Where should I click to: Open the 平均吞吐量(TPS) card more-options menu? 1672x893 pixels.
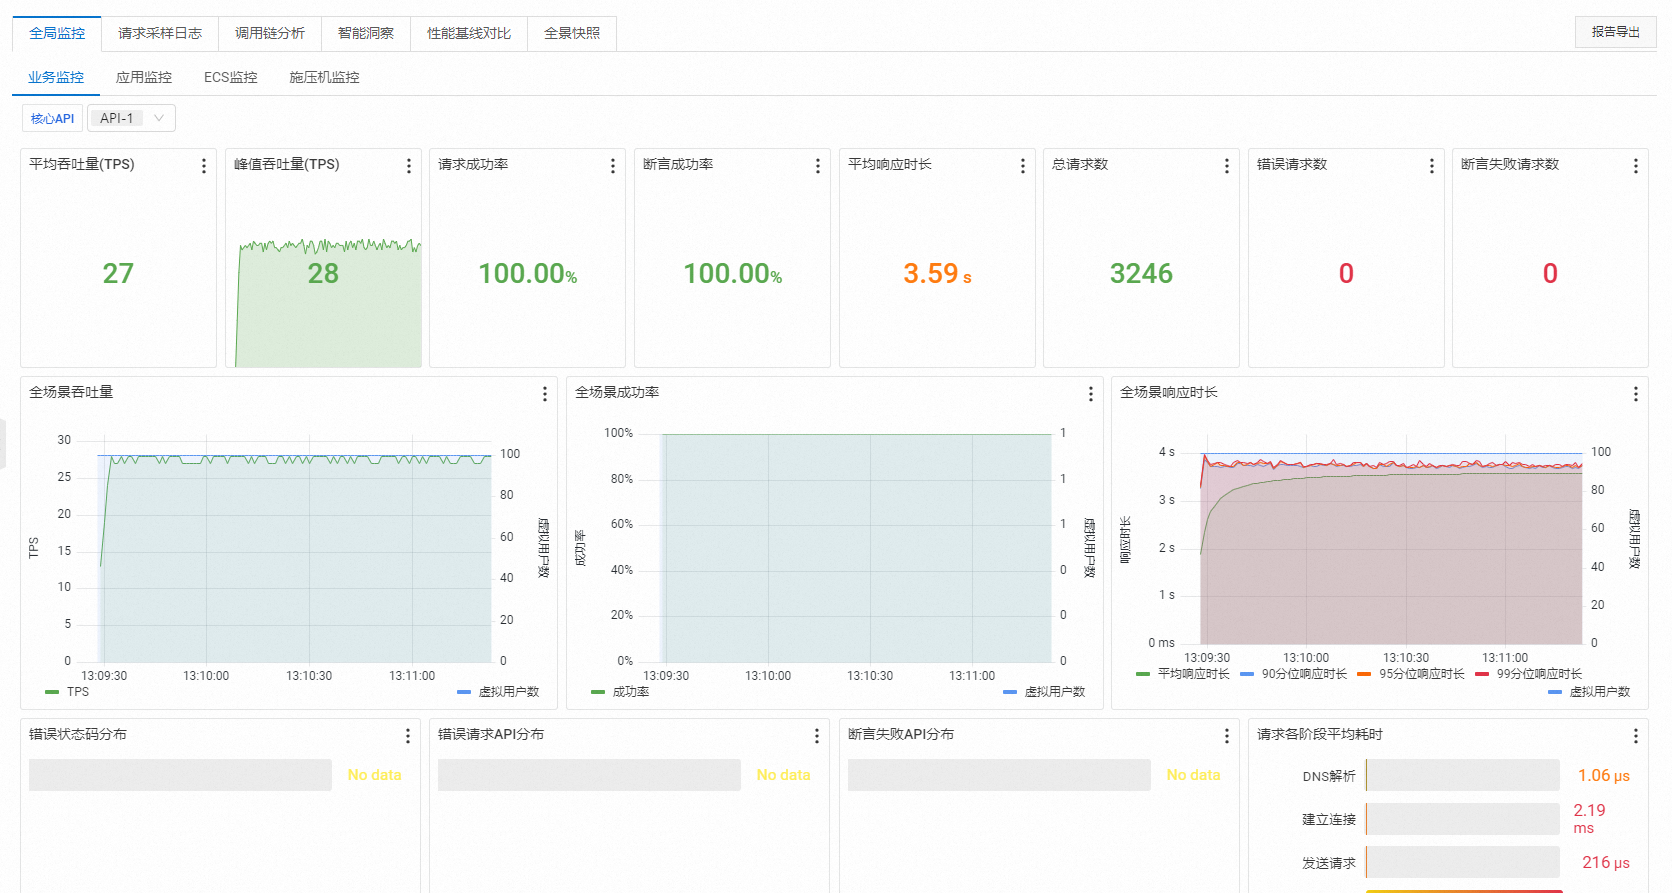click(204, 166)
